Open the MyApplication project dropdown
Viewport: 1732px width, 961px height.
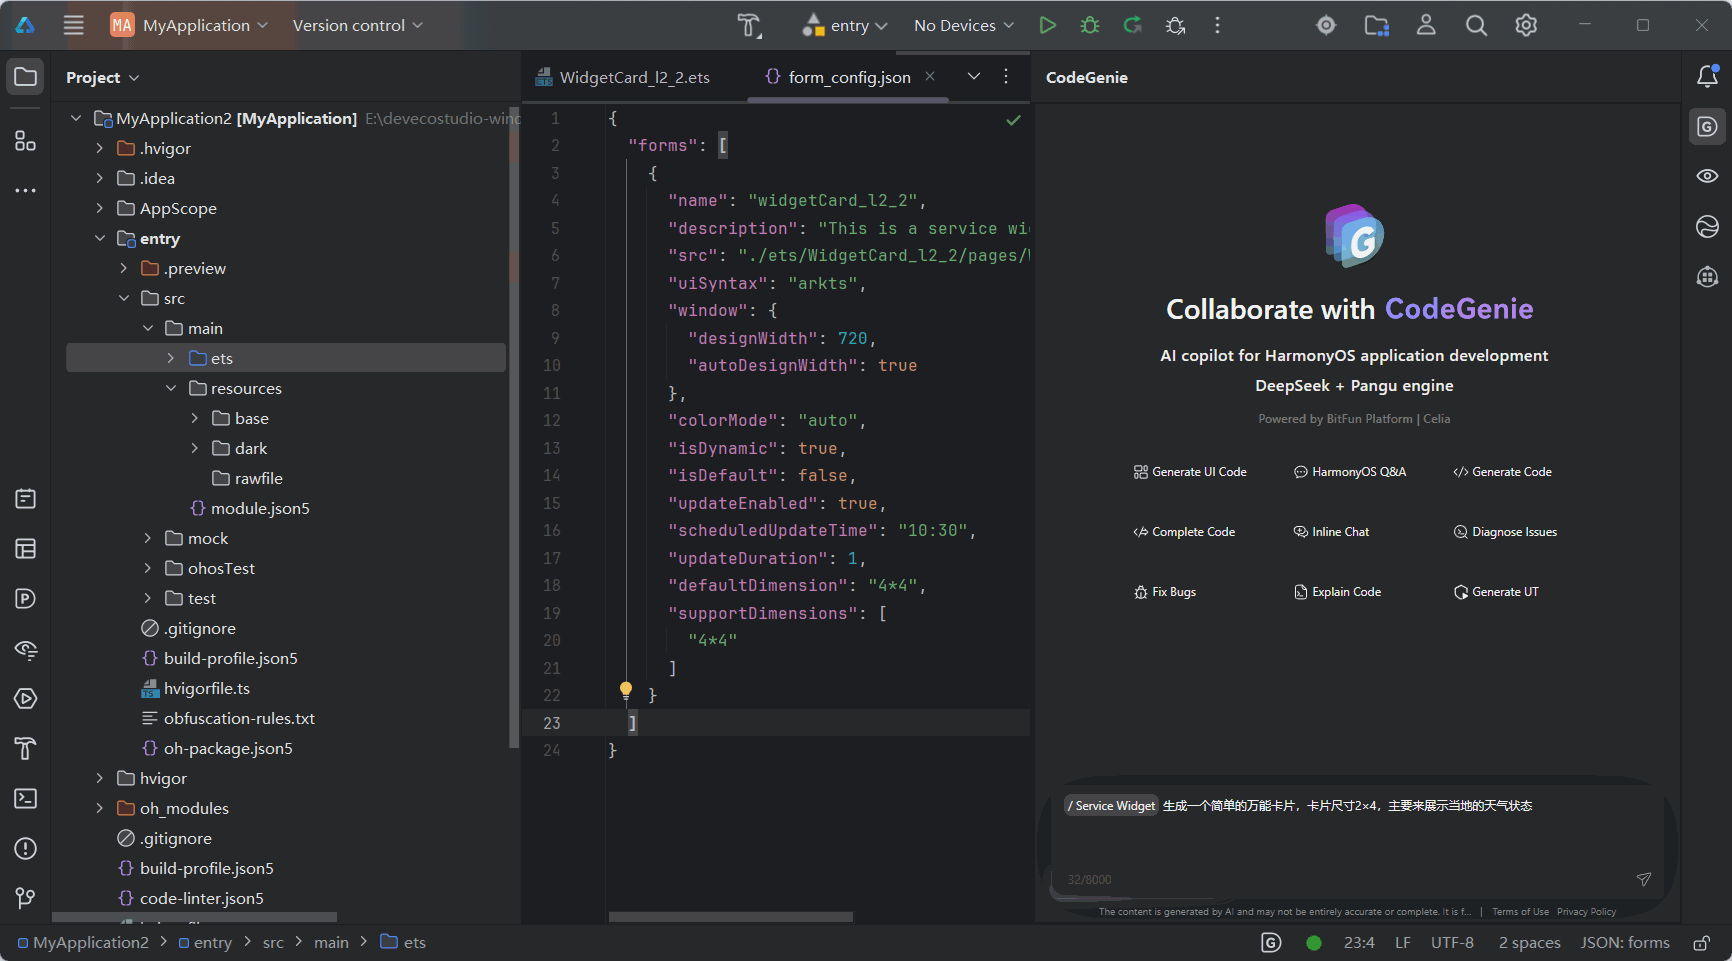click(x=189, y=25)
